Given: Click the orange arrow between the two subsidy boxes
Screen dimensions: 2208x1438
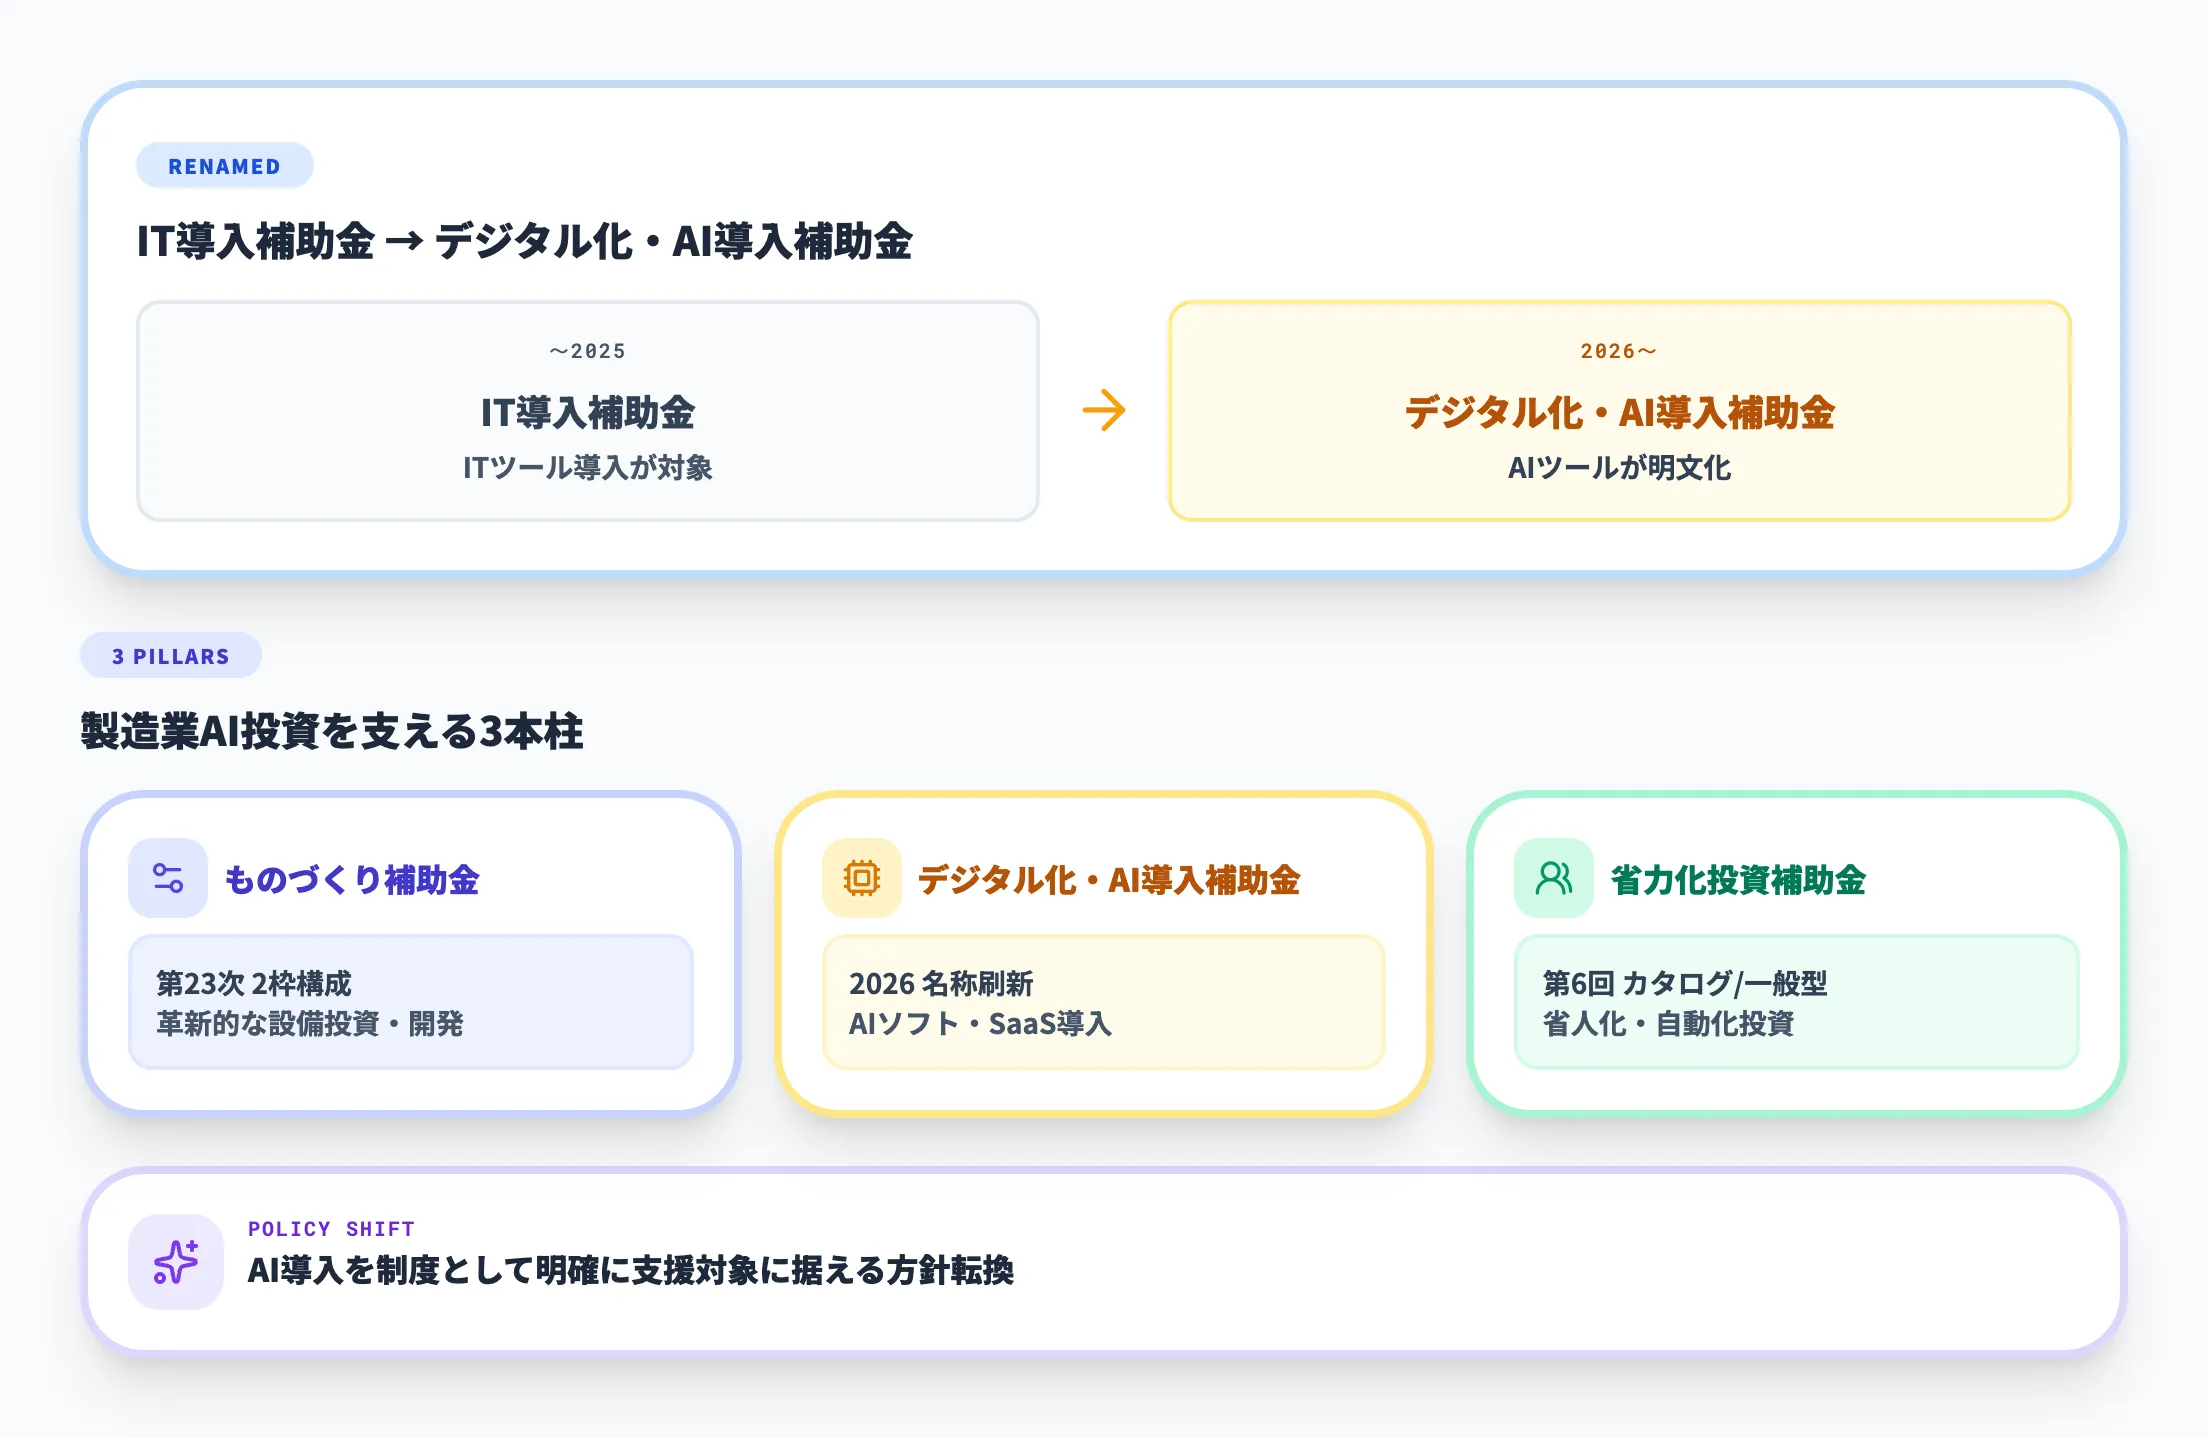Looking at the screenshot, I should click(x=1104, y=409).
